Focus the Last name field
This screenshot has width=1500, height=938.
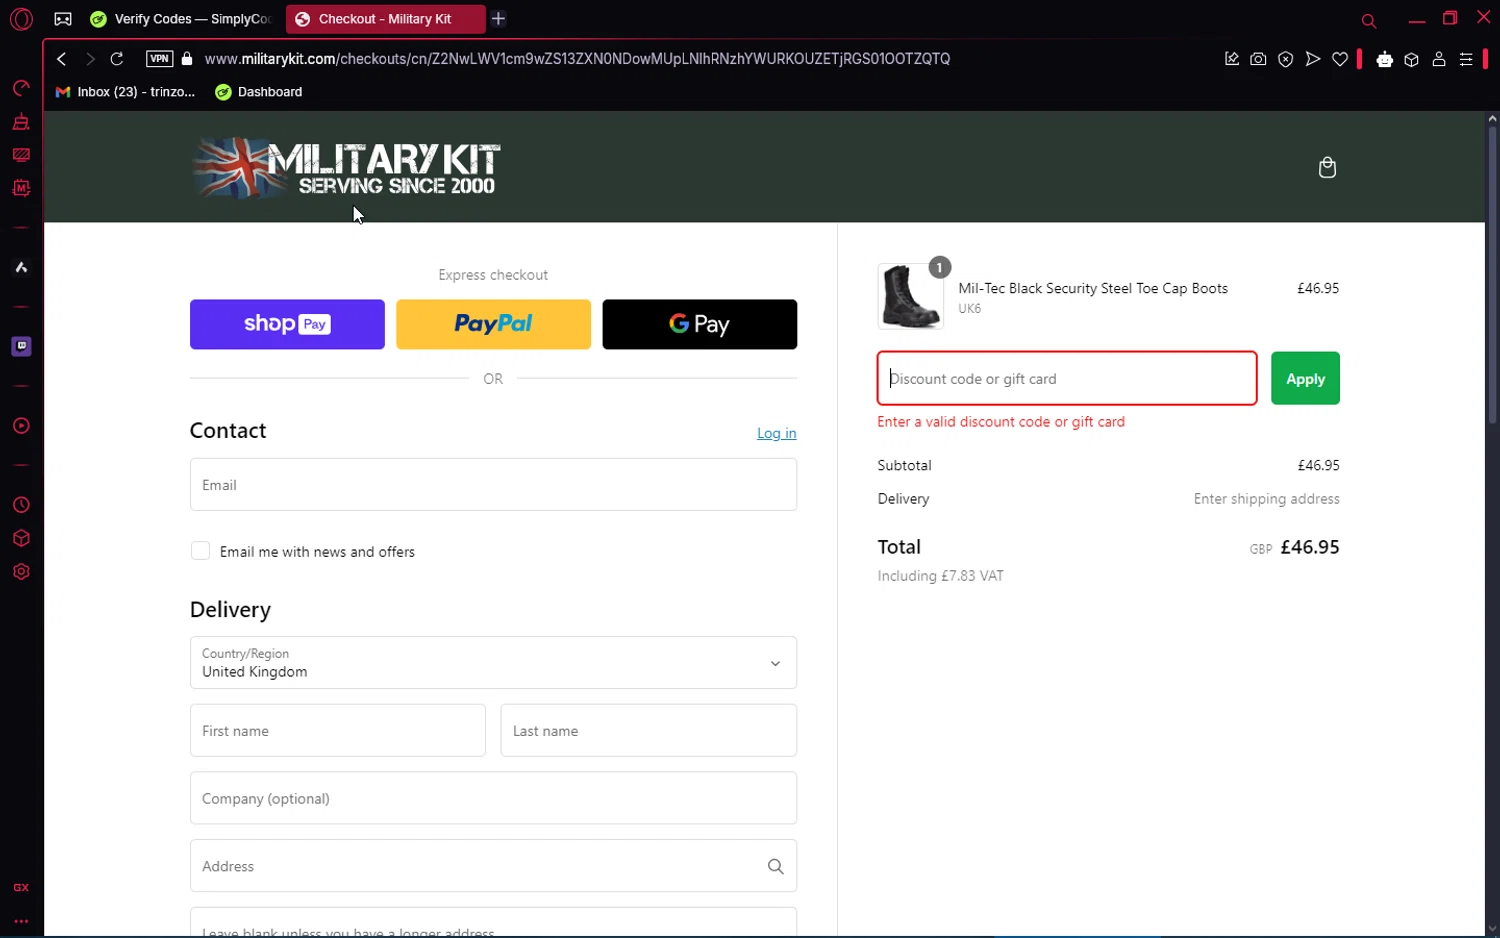click(649, 731)
